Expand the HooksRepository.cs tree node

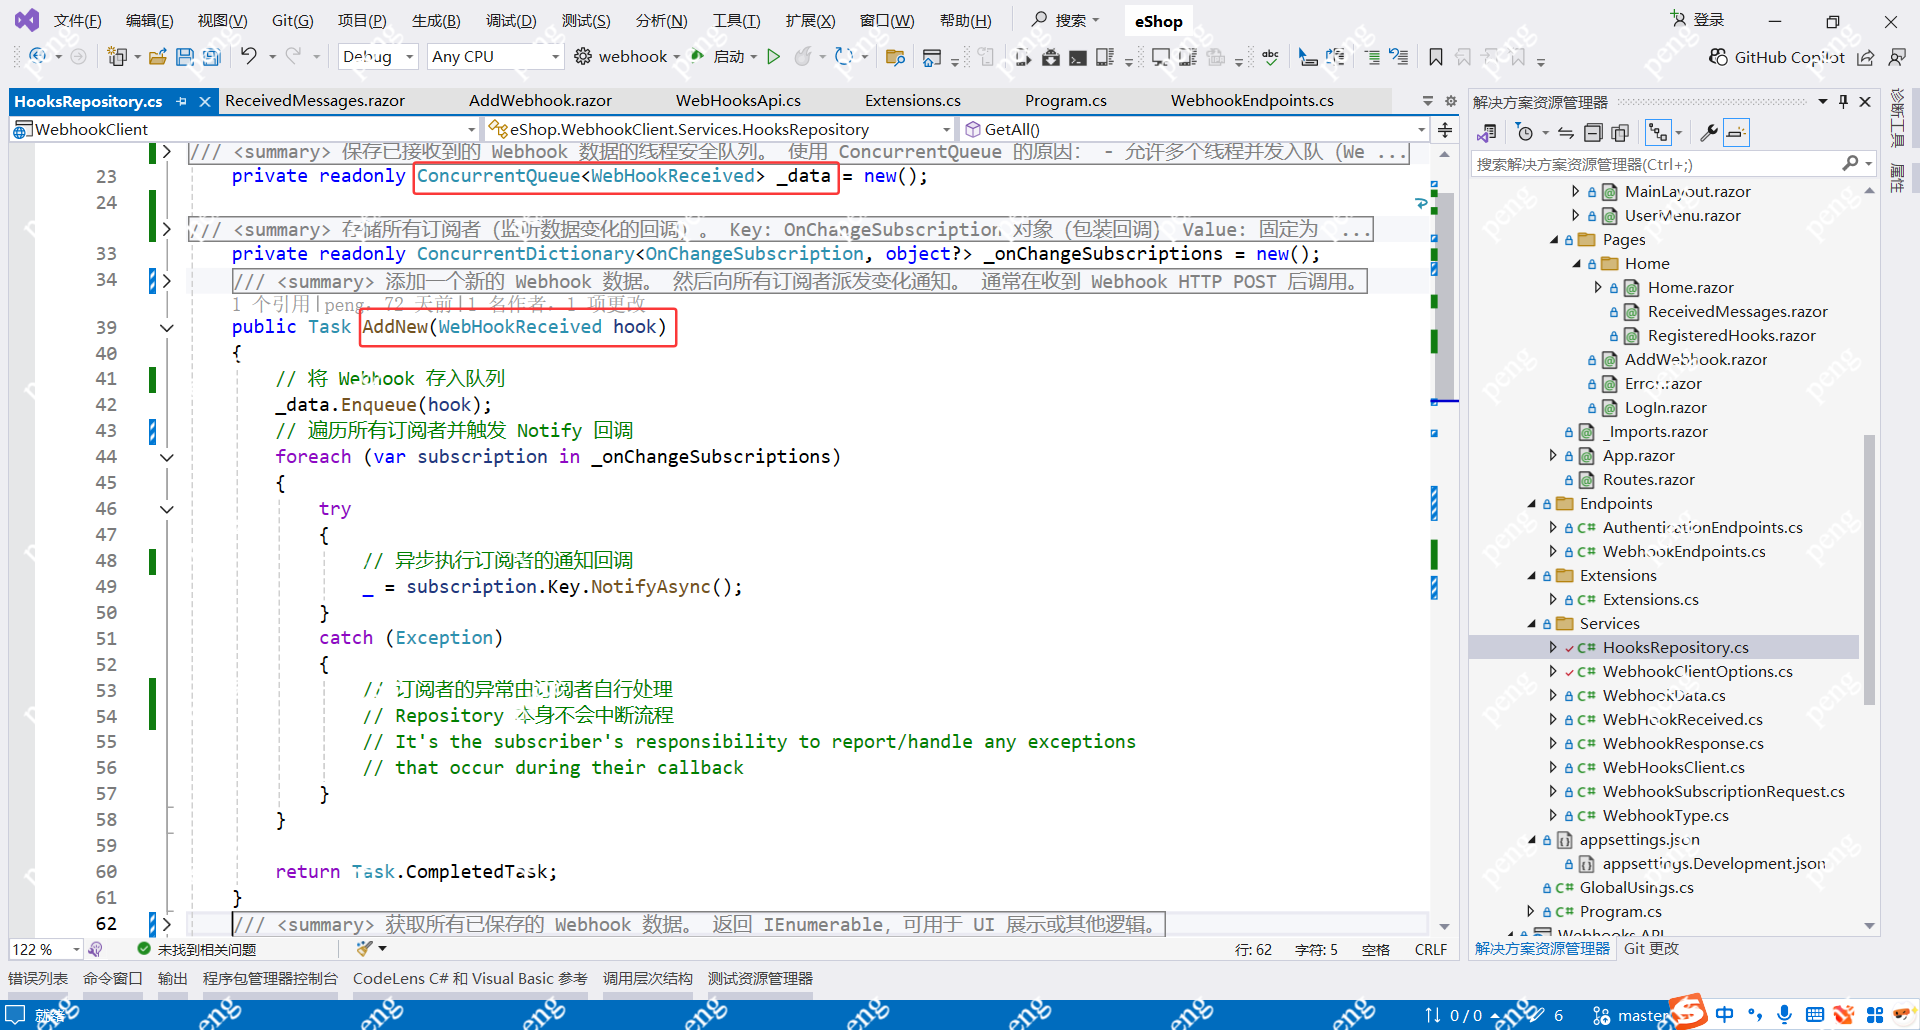point(1553,648)
